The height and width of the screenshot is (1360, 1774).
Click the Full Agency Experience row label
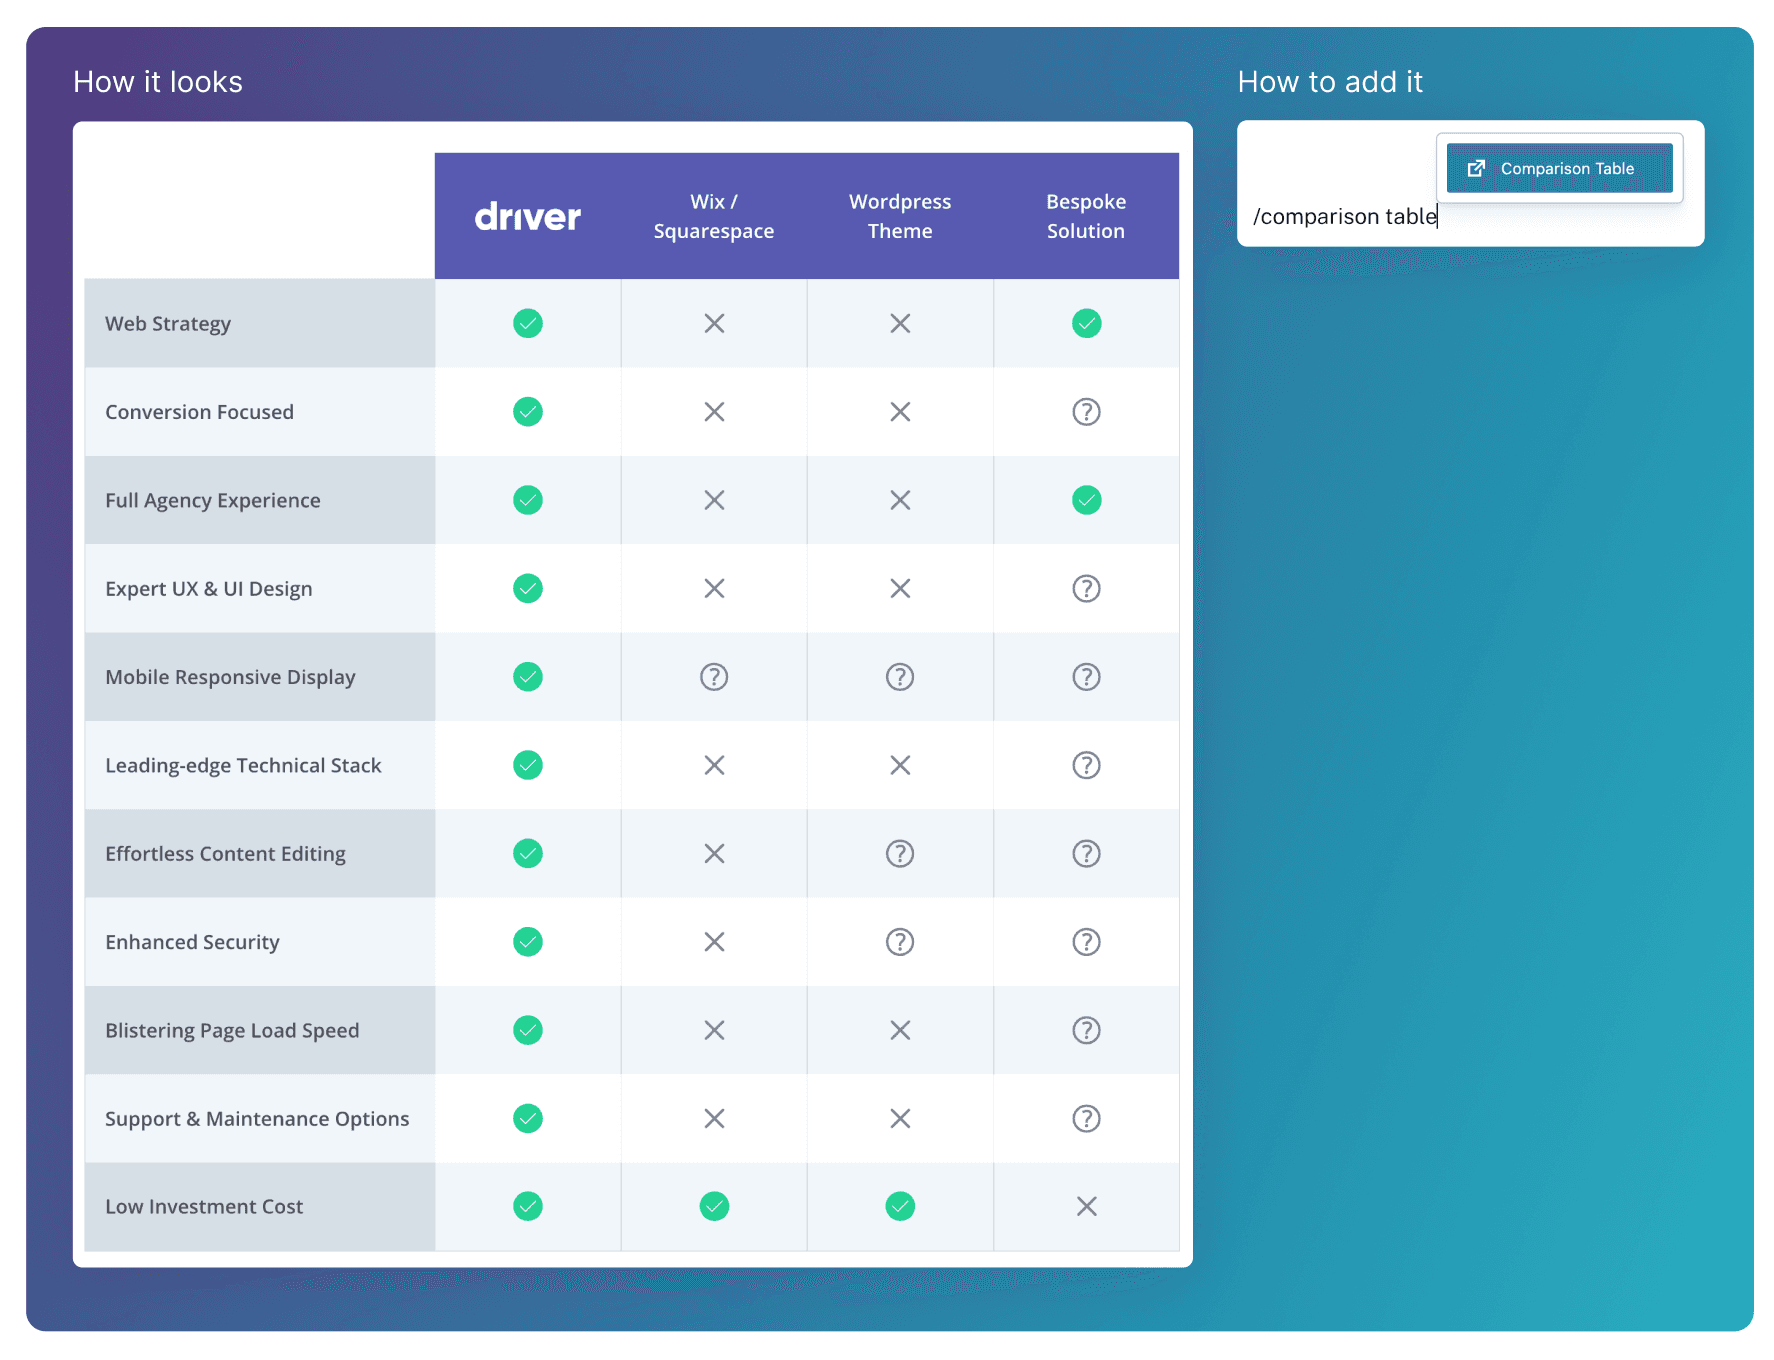[213, 501]
